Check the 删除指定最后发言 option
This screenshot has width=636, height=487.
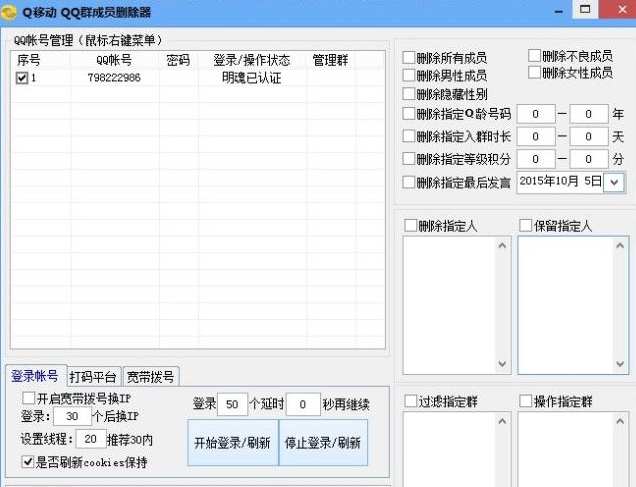click(409, 182)
